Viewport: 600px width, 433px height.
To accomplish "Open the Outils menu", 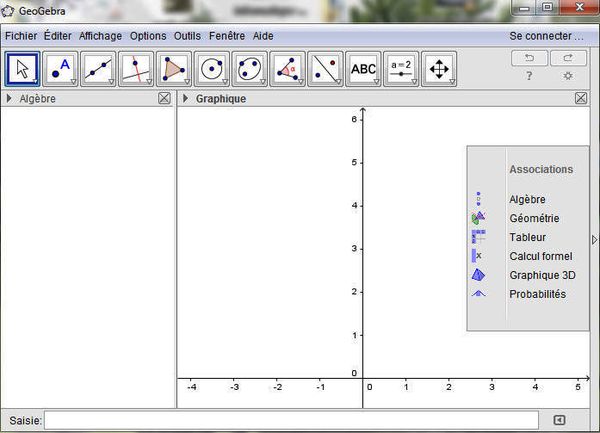I will [x=188, y=36].
